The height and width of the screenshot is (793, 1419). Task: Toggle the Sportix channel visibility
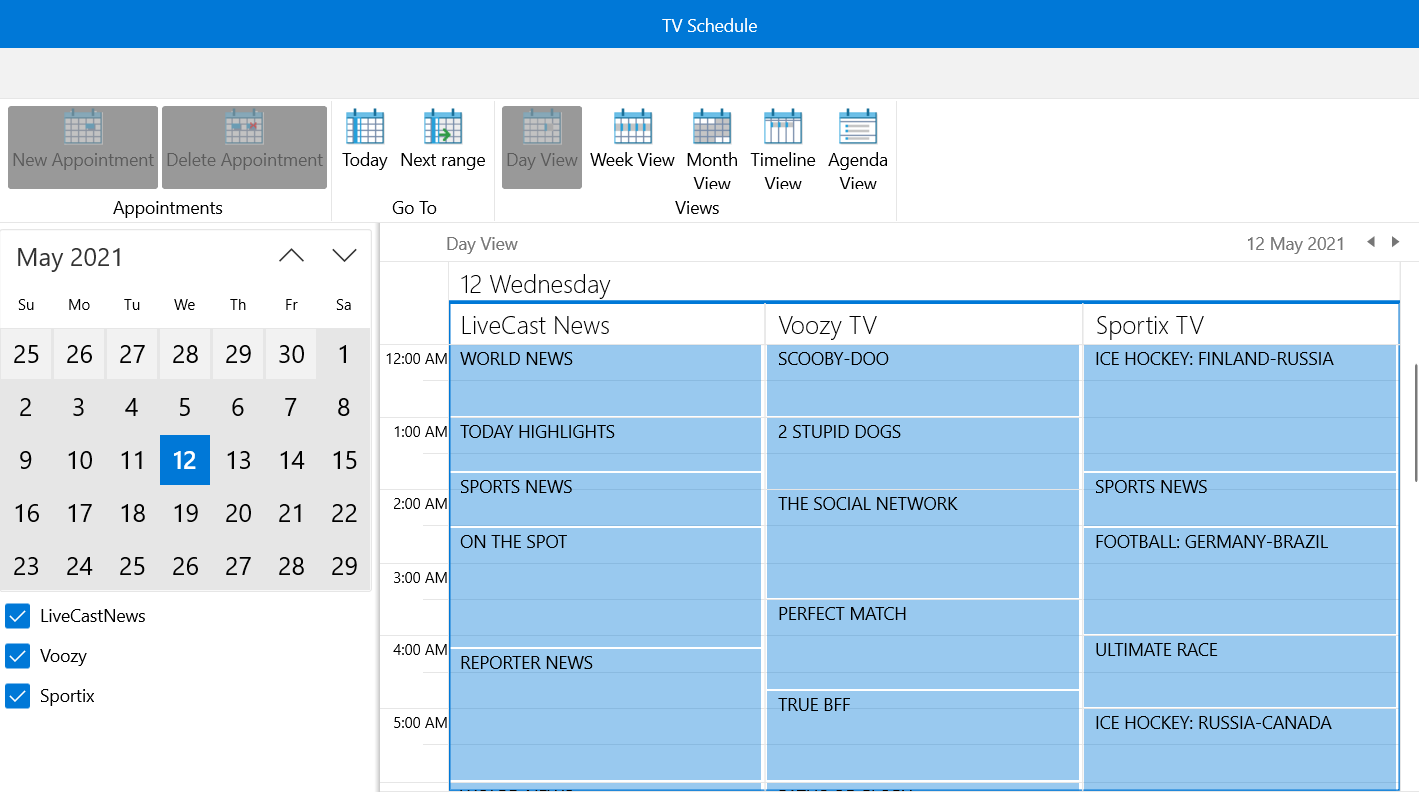coord(17,696)
